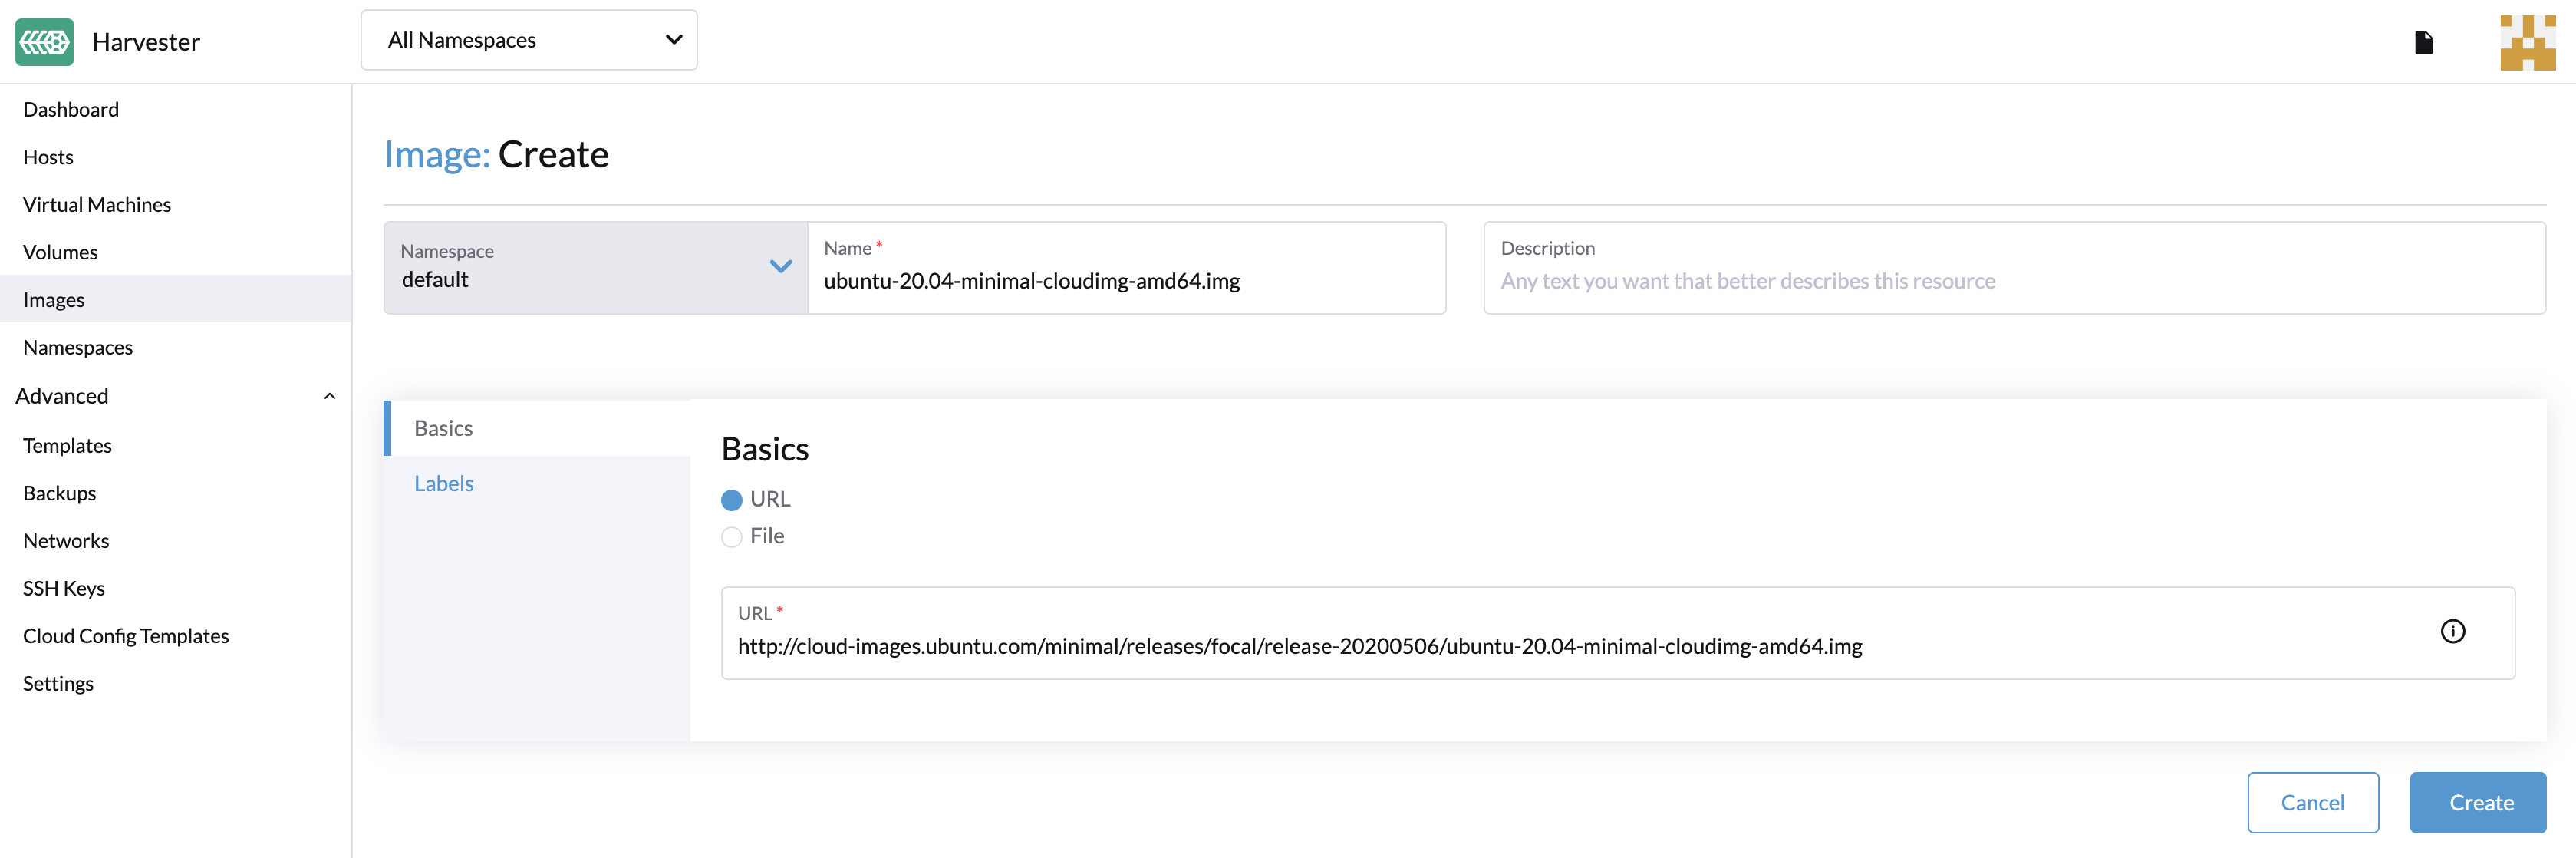Screen dimensions: 2576x858
Task: Open the user avatar menu
Action: tap(2527, 42)
